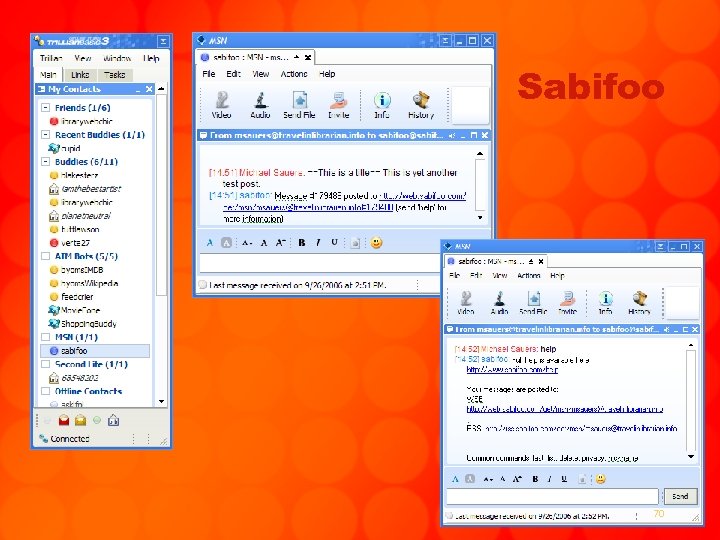Click Invite in the back MSN window
Viewport: 720px width, 540px height.
pyautogui.click(x=339, y=105)
